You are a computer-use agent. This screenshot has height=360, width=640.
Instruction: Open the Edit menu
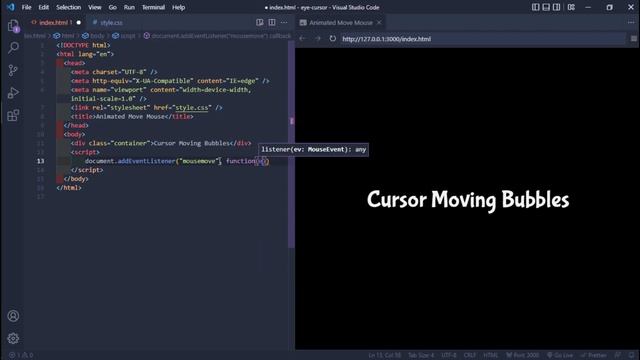pyautogui.click(x=44, y=7)
